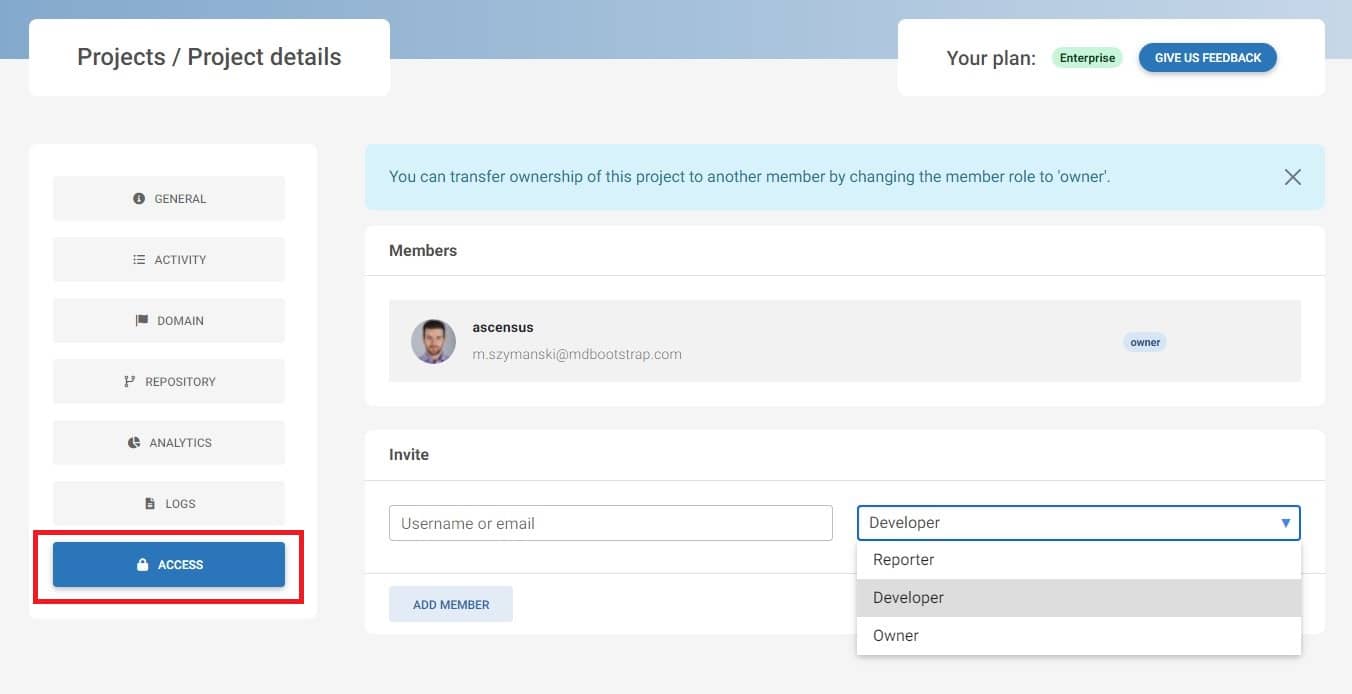Switch to the Analytics section
The image size is (1352, 694).
(x=169, y=443)
